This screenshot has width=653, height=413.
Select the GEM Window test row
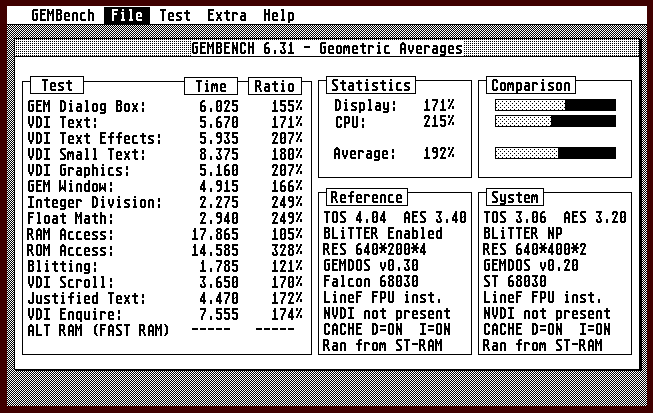pos(165,187)
